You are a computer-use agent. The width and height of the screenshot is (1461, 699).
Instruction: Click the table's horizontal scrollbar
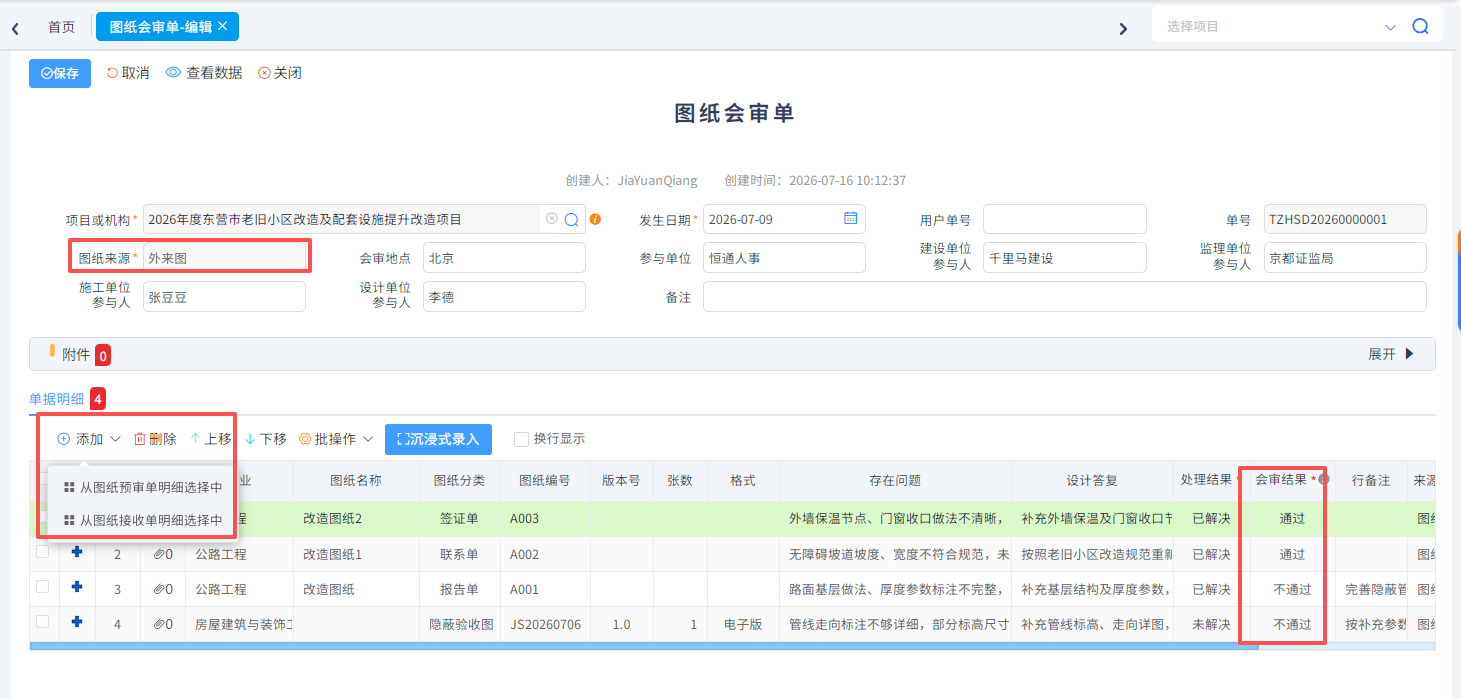click(x=644, y=647)
